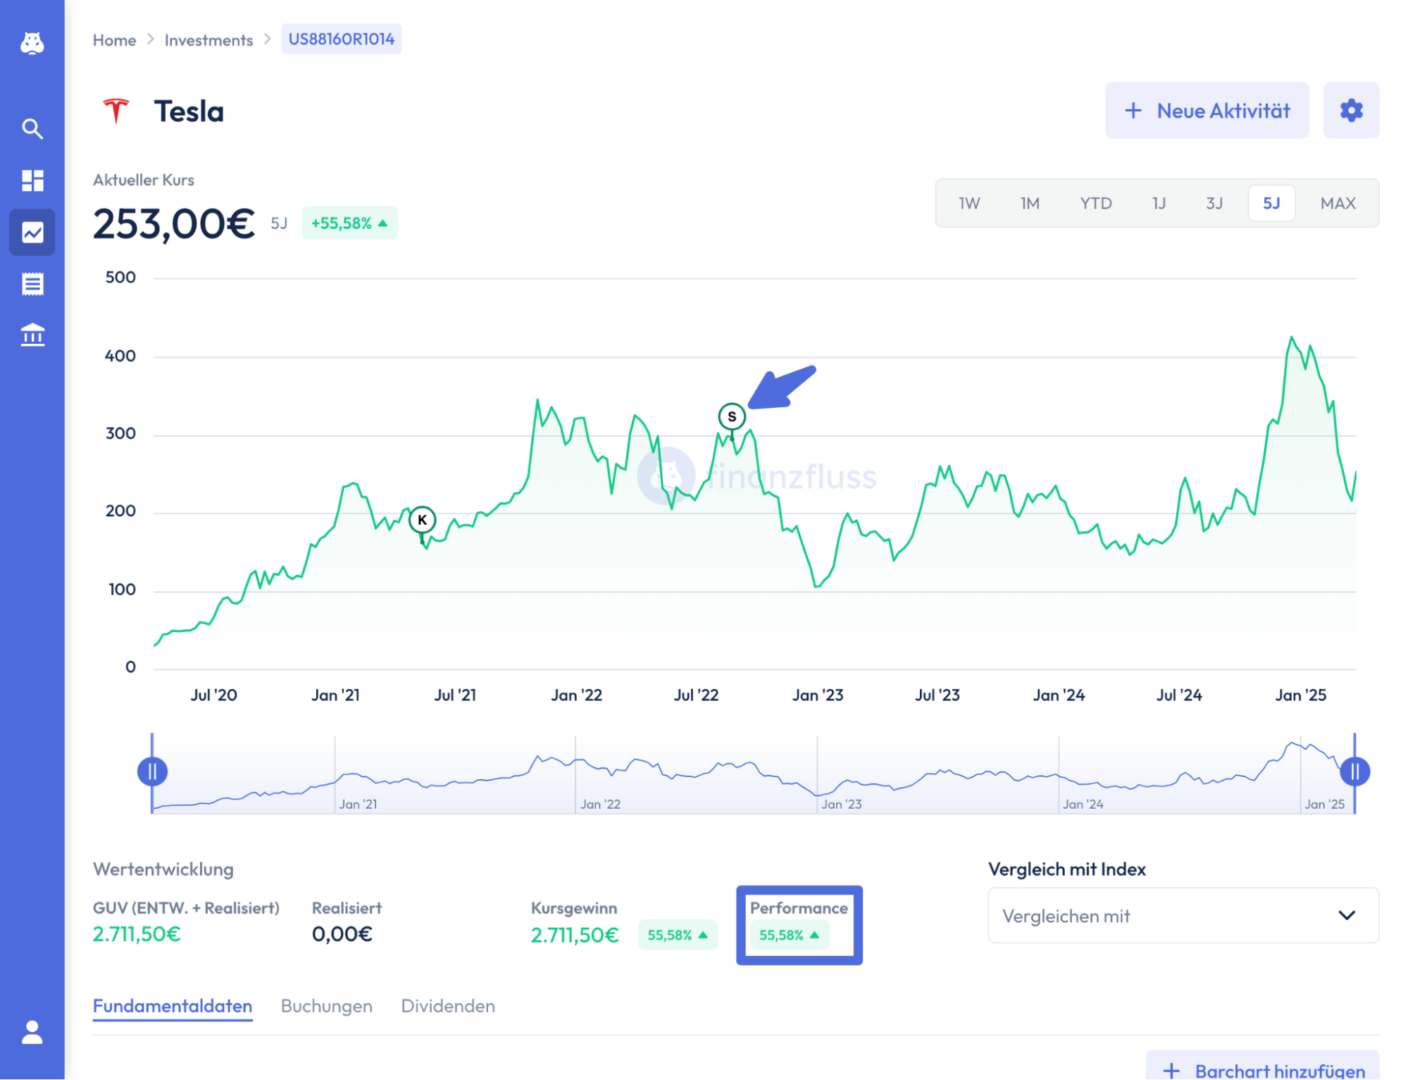The height and width of the screenshot is (1080, 1408).
Task: Open the settings gear button
Action: pos(1351,111)
